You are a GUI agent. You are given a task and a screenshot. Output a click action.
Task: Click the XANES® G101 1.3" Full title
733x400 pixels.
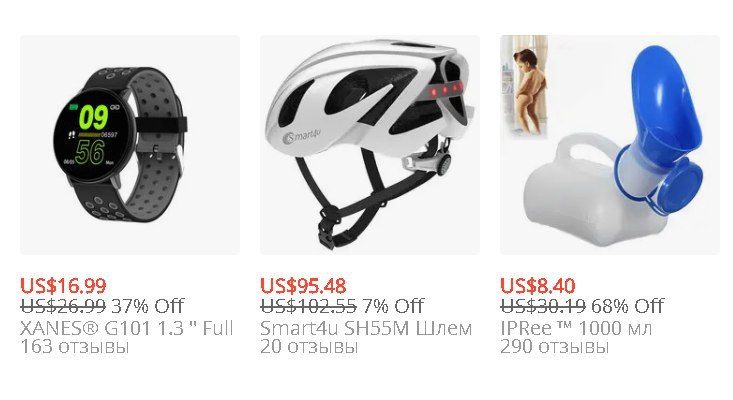127,329
